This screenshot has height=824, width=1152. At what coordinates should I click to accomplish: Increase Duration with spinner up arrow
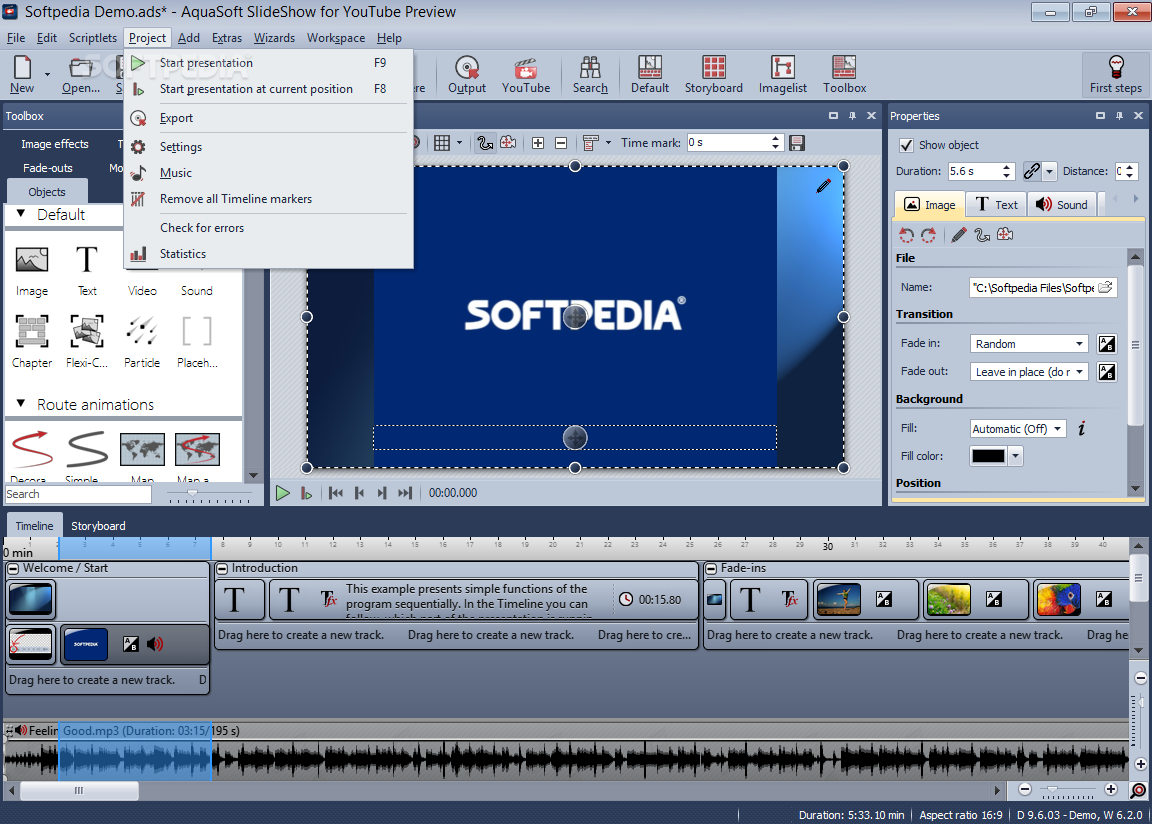point(1007,167)
